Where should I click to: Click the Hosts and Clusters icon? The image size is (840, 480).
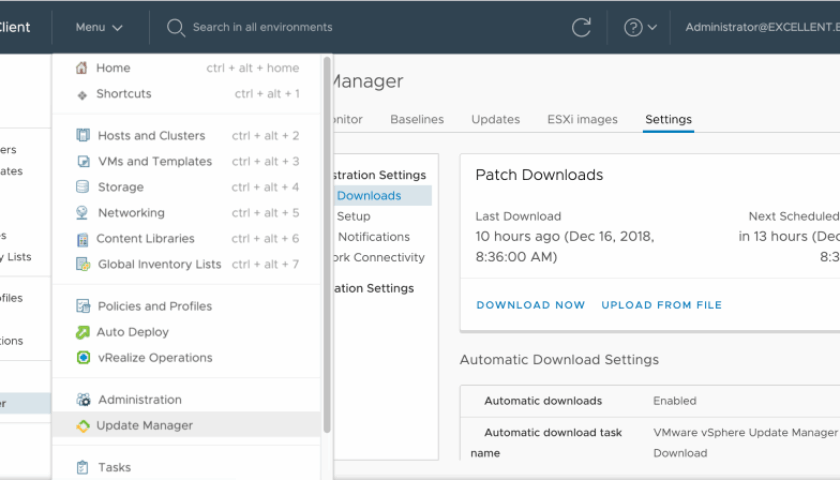[x=82, y=135]
